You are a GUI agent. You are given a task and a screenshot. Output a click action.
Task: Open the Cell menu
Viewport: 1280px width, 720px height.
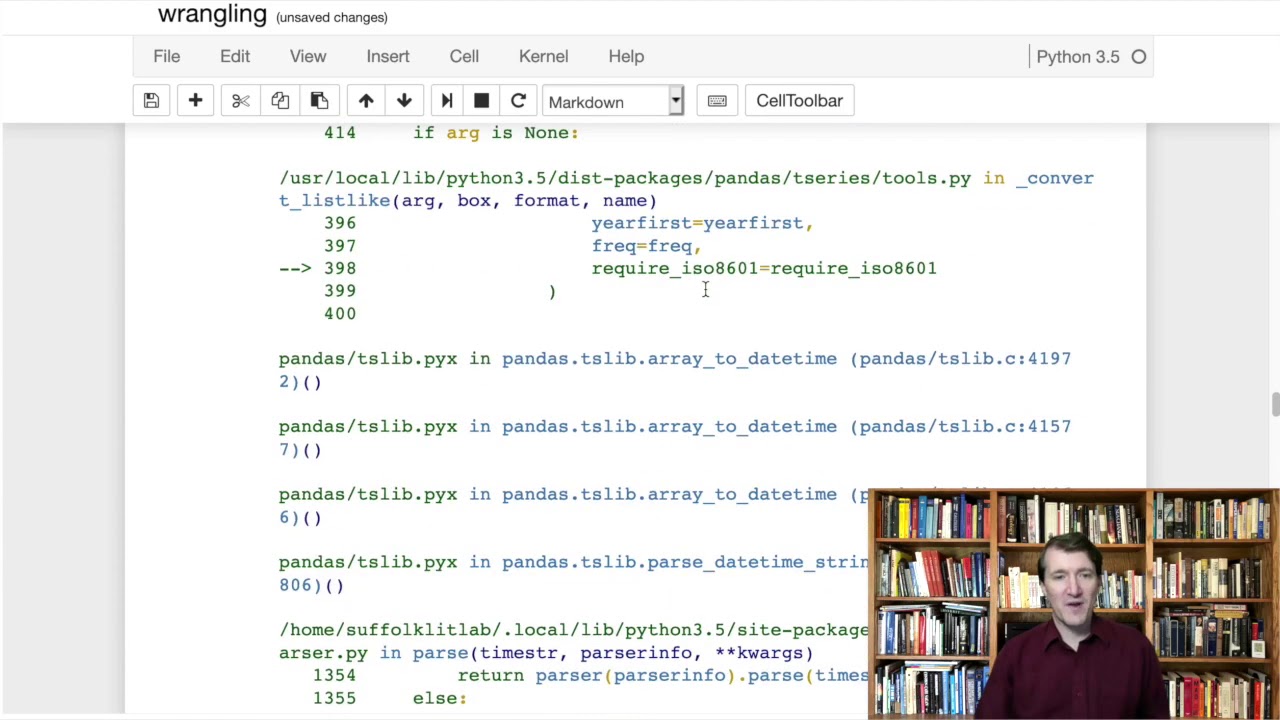point(464,56)
